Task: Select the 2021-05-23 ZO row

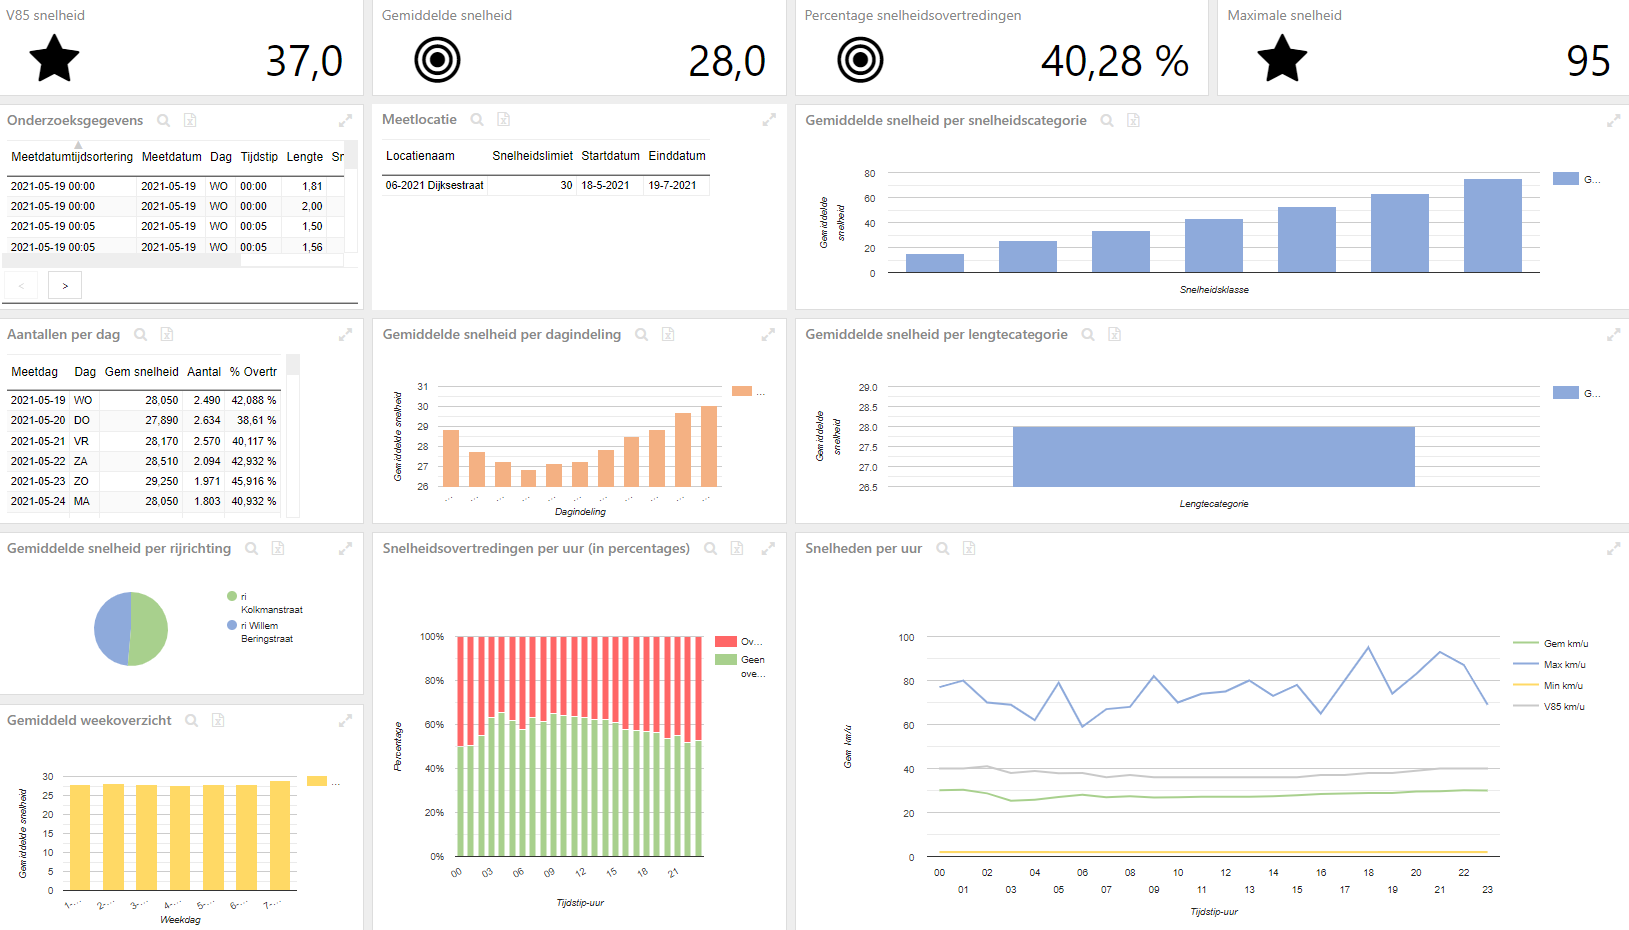Action: (x=144, y=481)
